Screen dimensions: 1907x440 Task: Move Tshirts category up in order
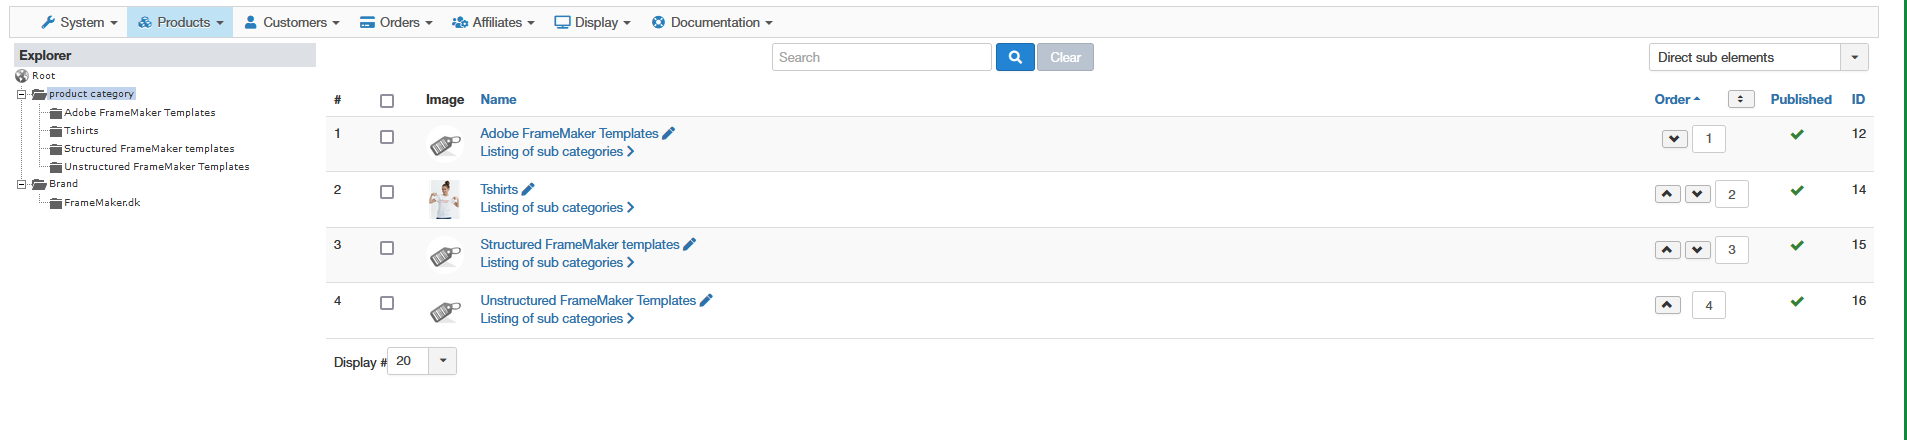(x=1667, y=194)
